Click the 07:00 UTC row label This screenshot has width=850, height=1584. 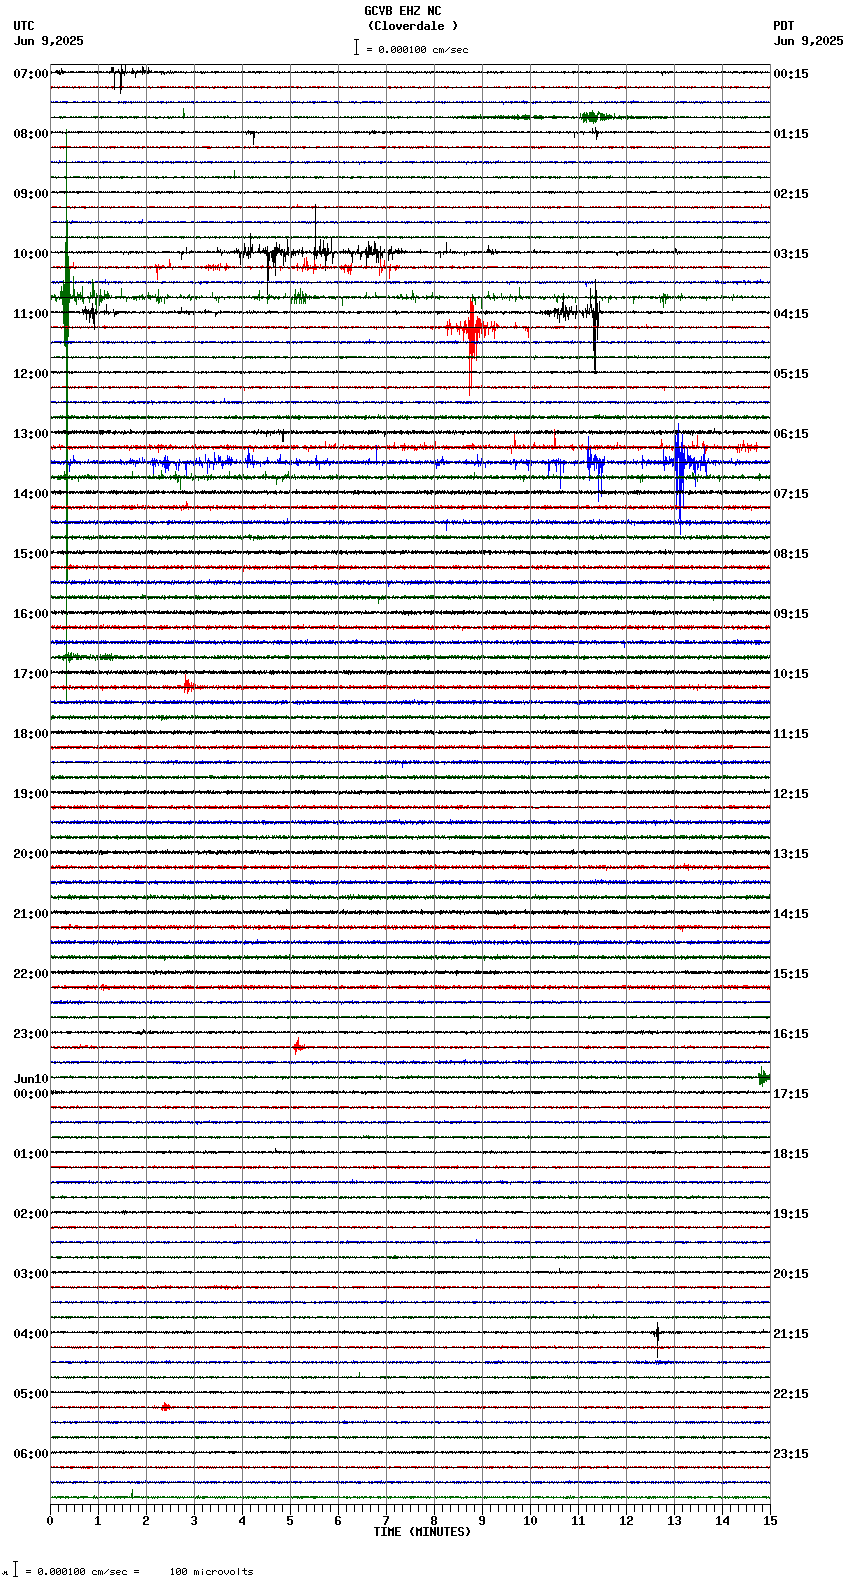[x=31, y=74]
